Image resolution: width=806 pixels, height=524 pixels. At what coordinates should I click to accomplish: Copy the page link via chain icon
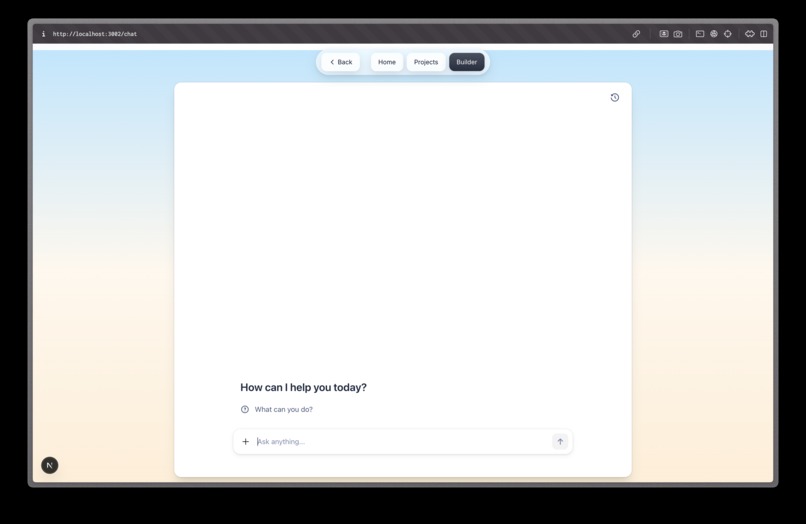coord(636,34)
